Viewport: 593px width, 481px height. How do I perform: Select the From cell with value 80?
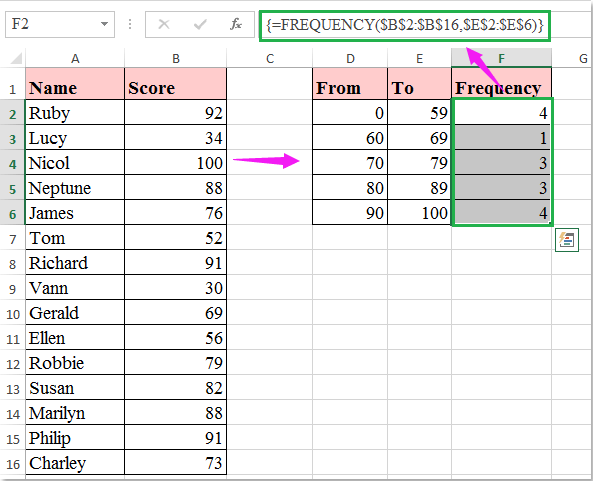click(350, 187)
